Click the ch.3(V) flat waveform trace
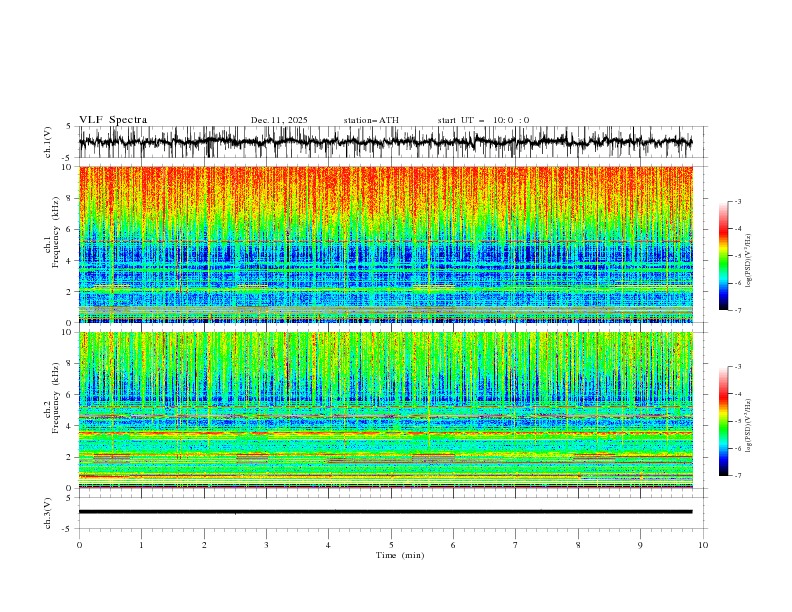The height and width of the screenshot is (612, 792). pos(385,512)
